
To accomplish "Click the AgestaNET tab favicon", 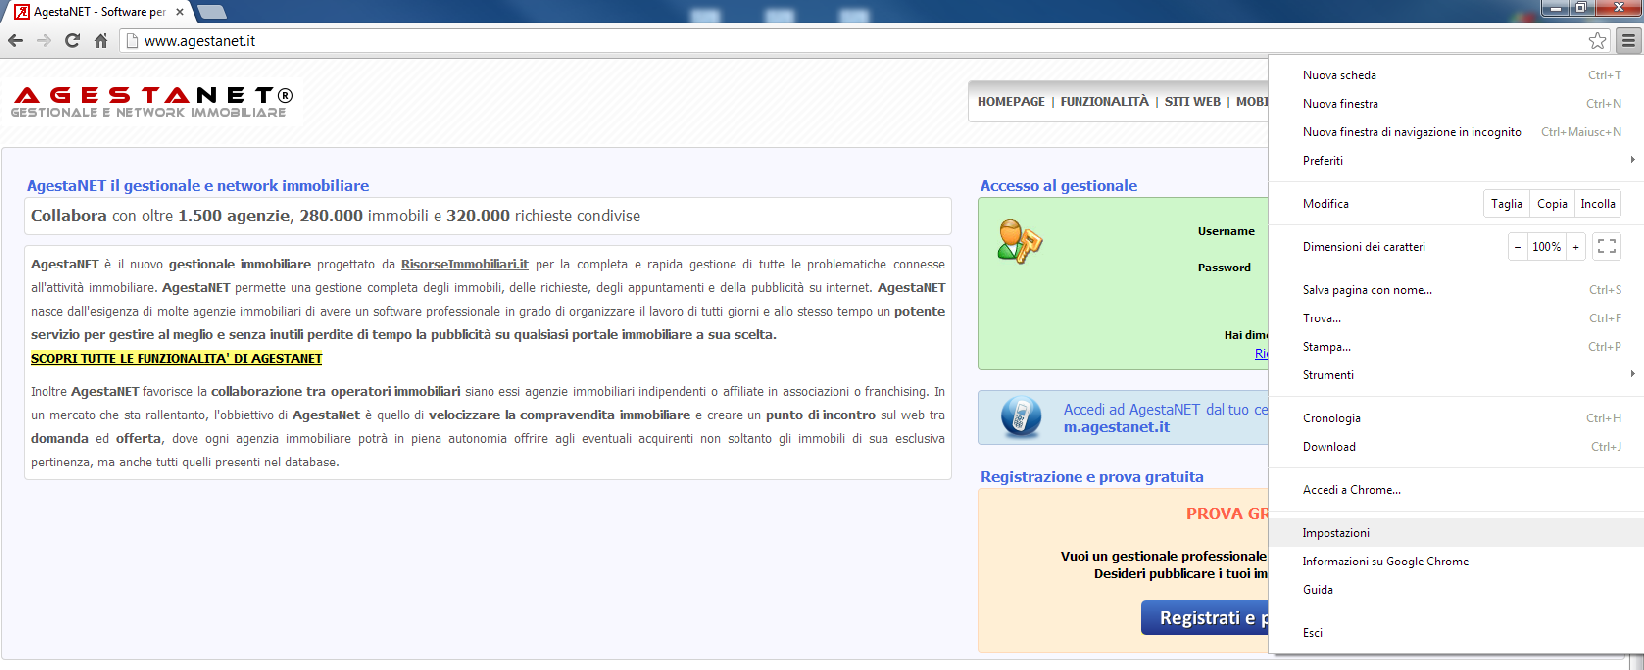I will pyautogui.click(x=22, y=12).
